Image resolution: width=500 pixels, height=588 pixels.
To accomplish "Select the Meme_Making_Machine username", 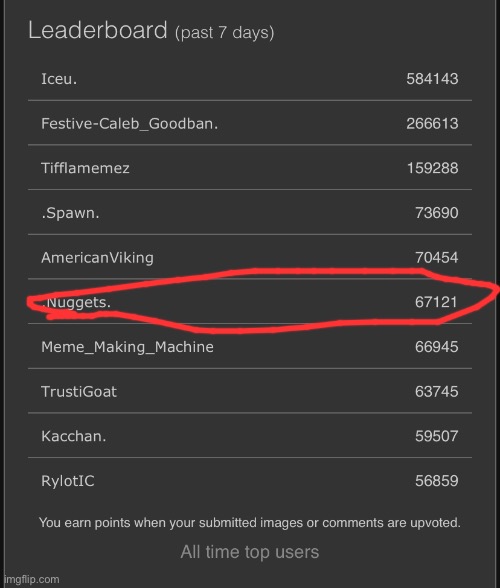I will coord(127,347).
